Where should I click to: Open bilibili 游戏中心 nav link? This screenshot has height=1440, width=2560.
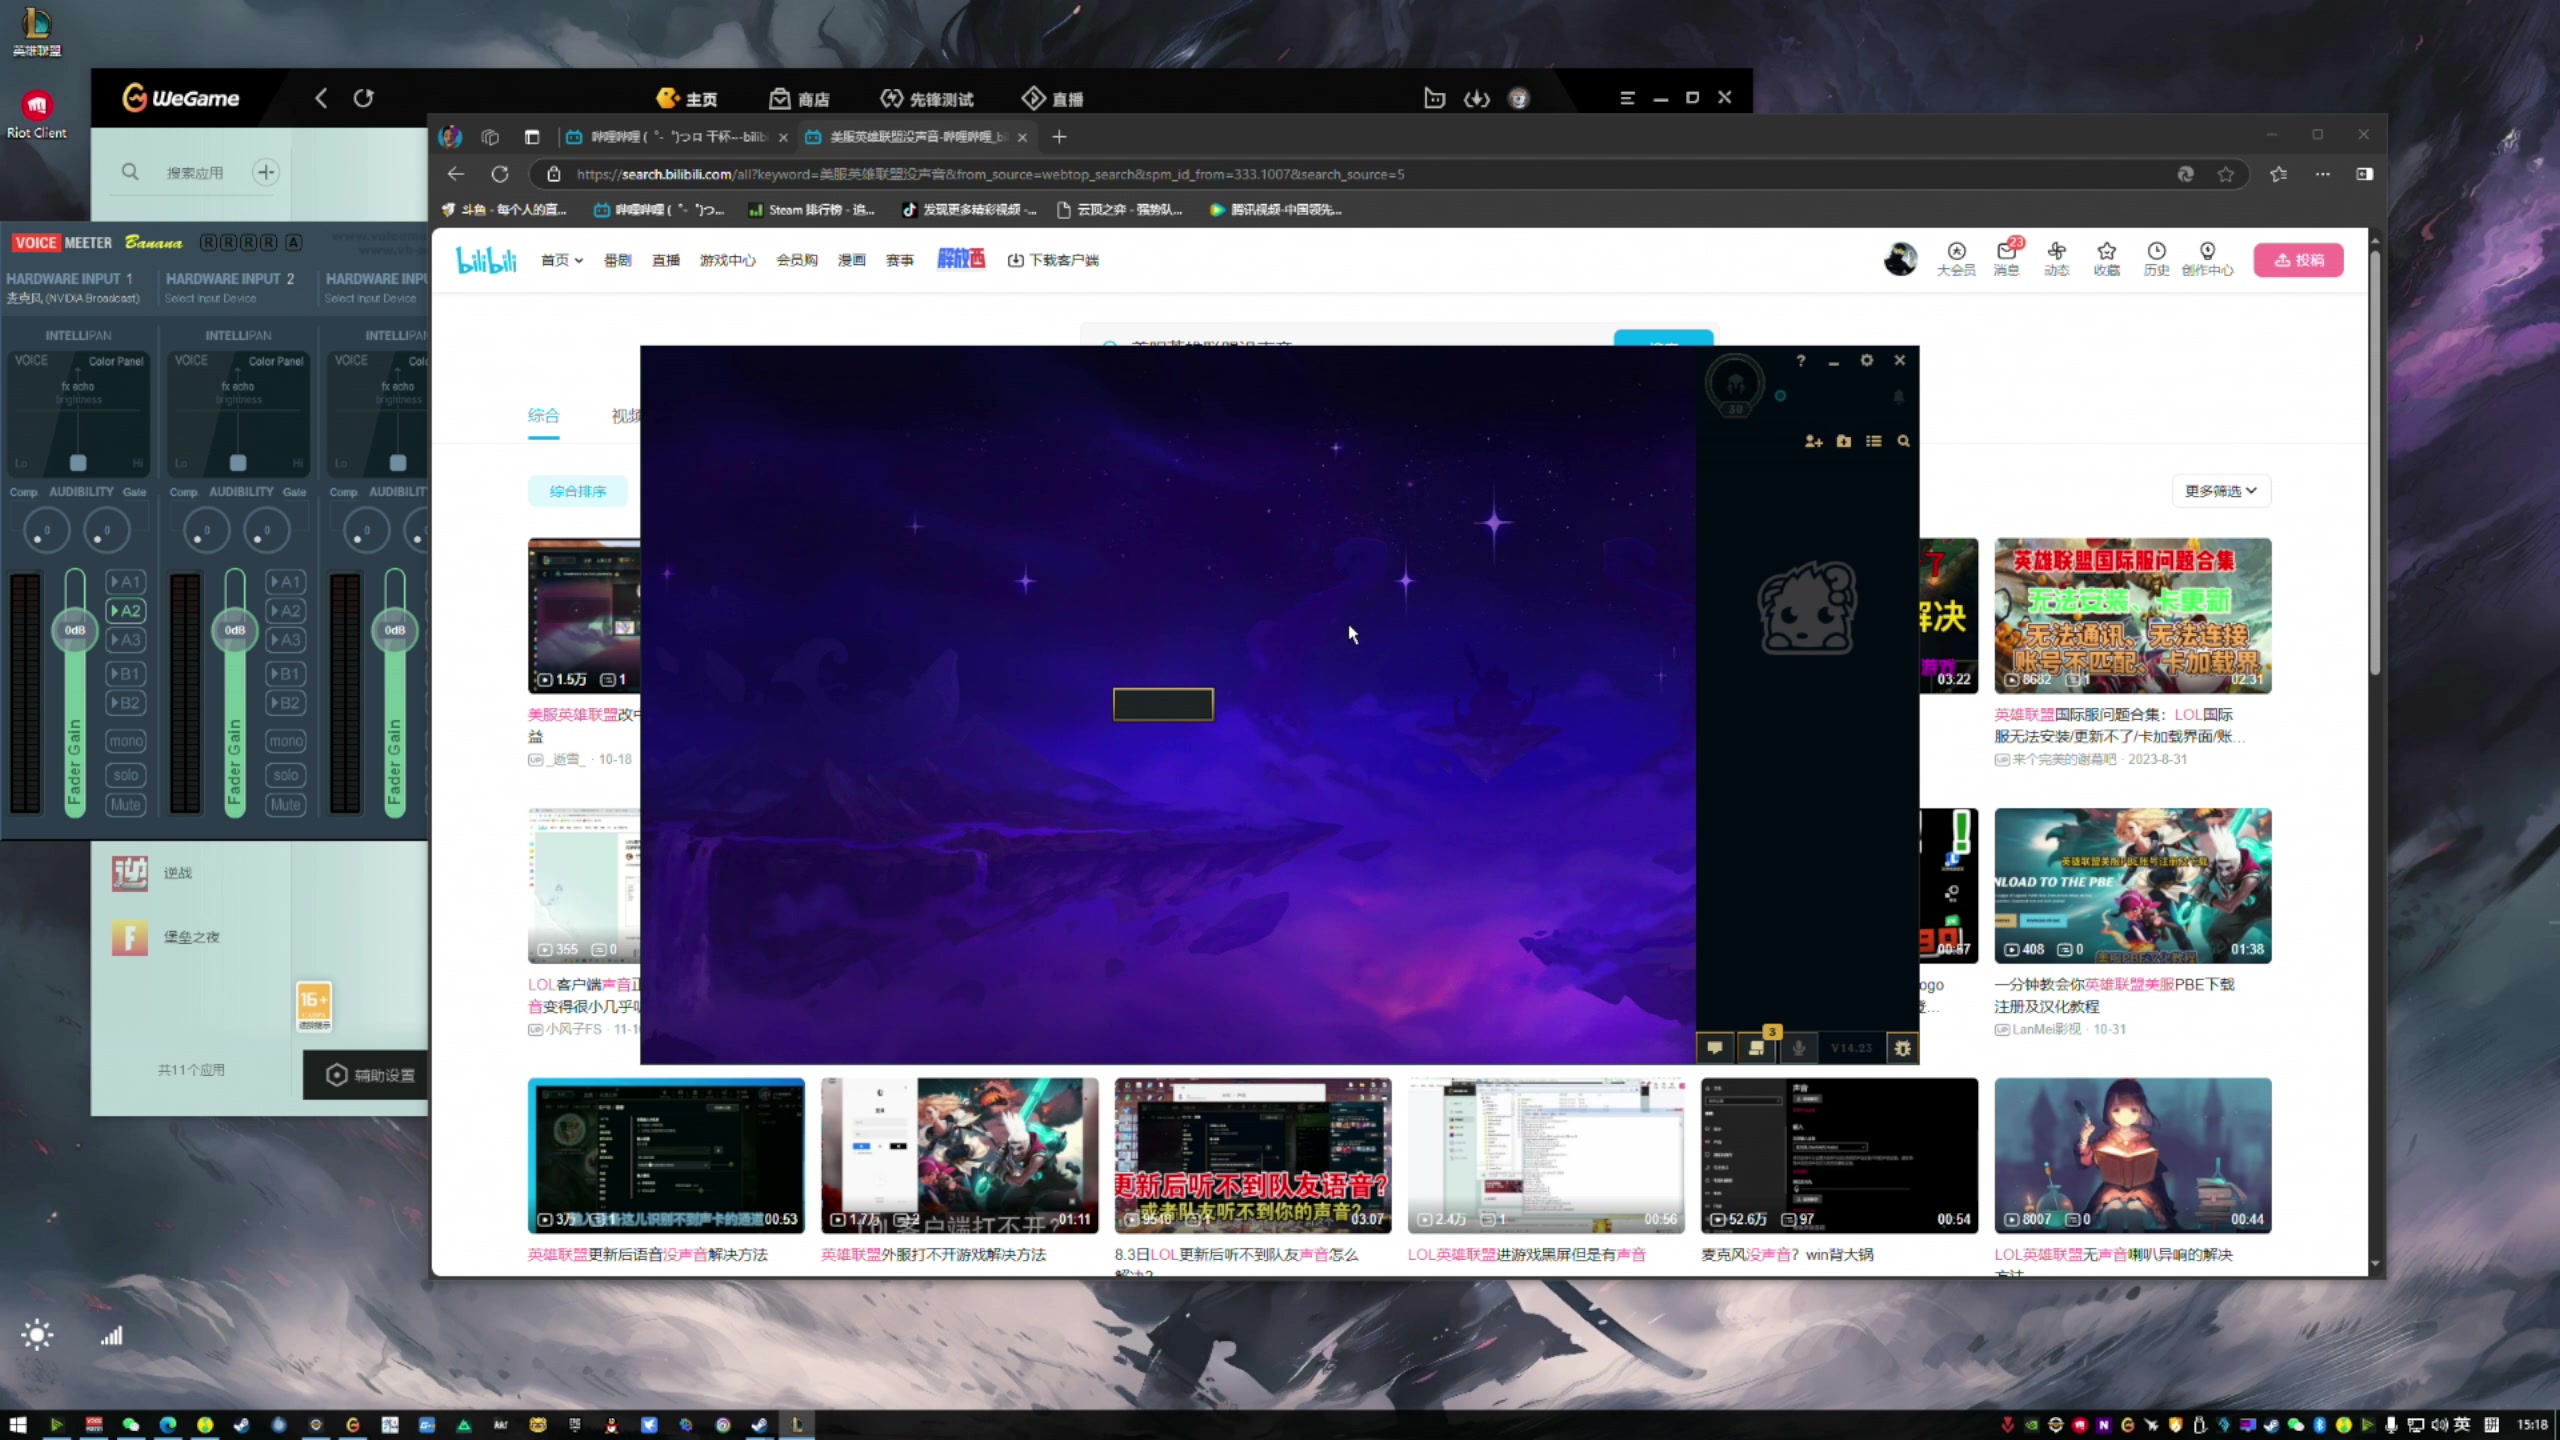point(727,260)
